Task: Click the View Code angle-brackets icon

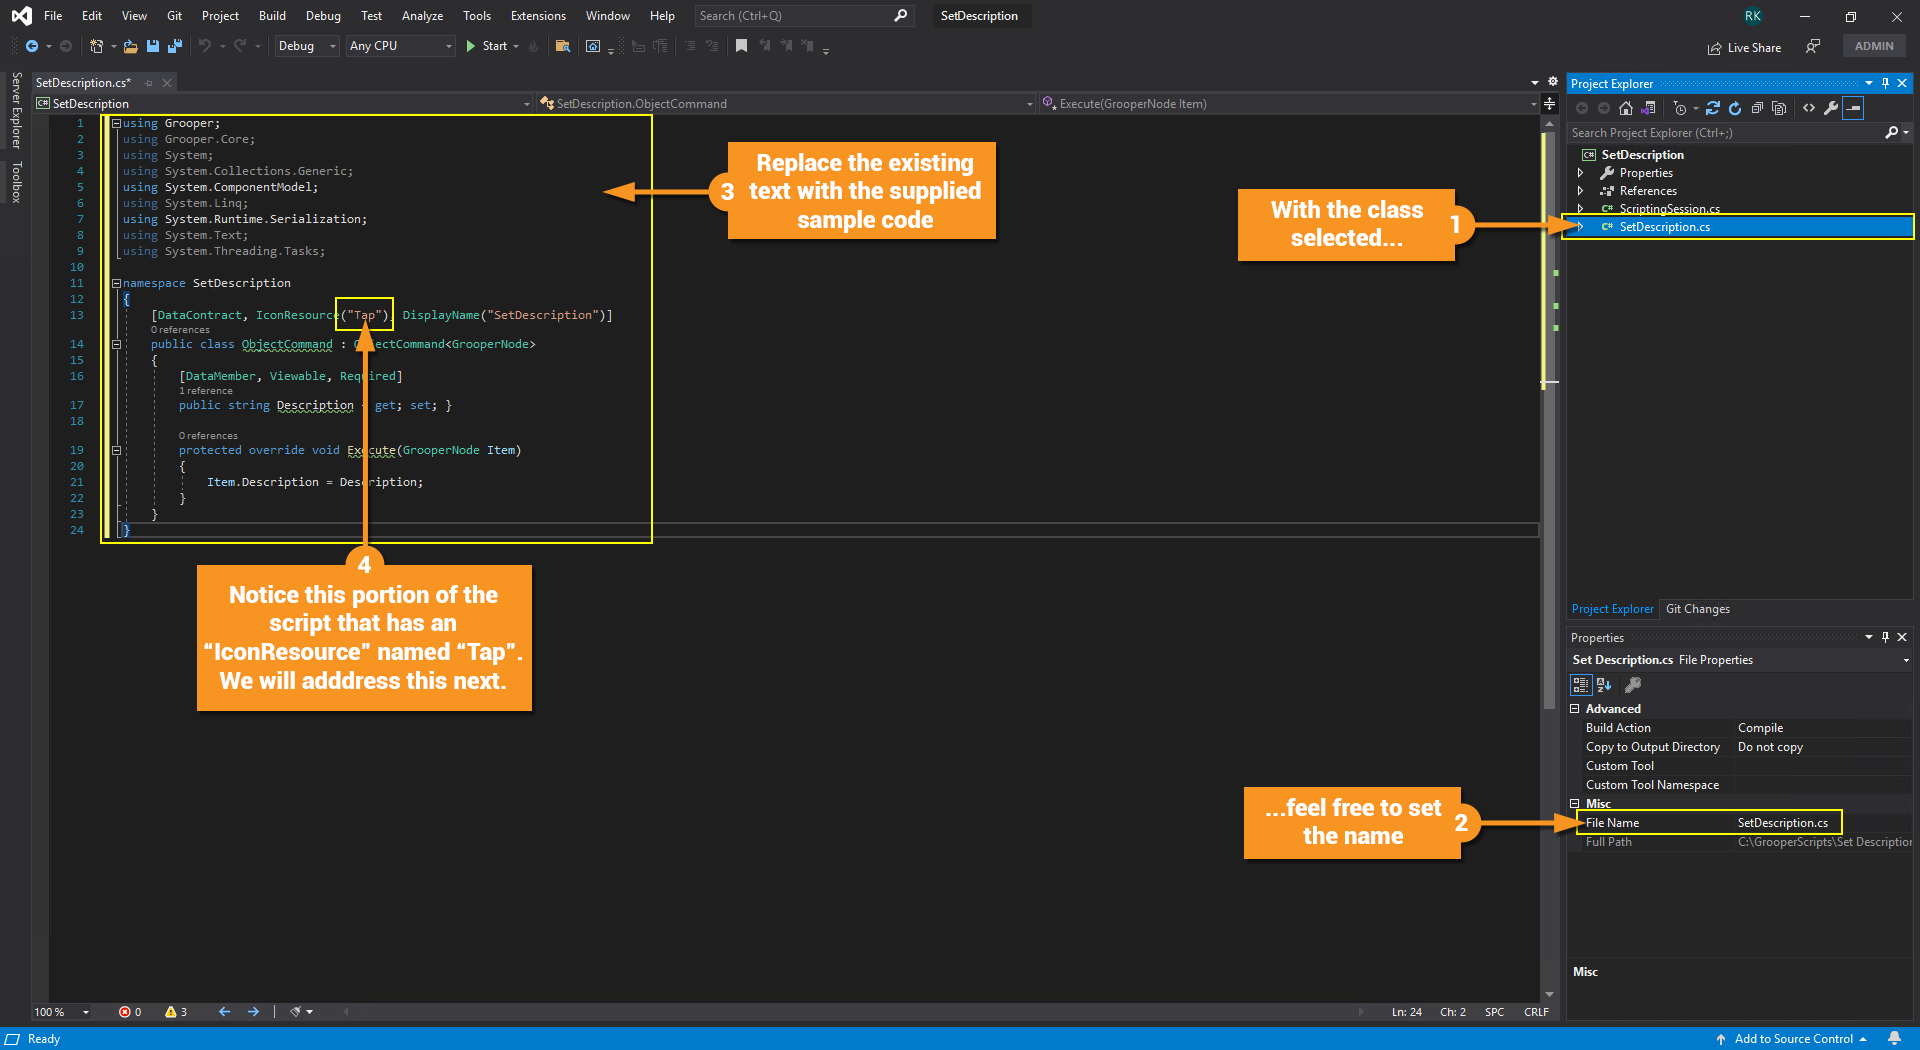Action: click(x=1809, y=108)
